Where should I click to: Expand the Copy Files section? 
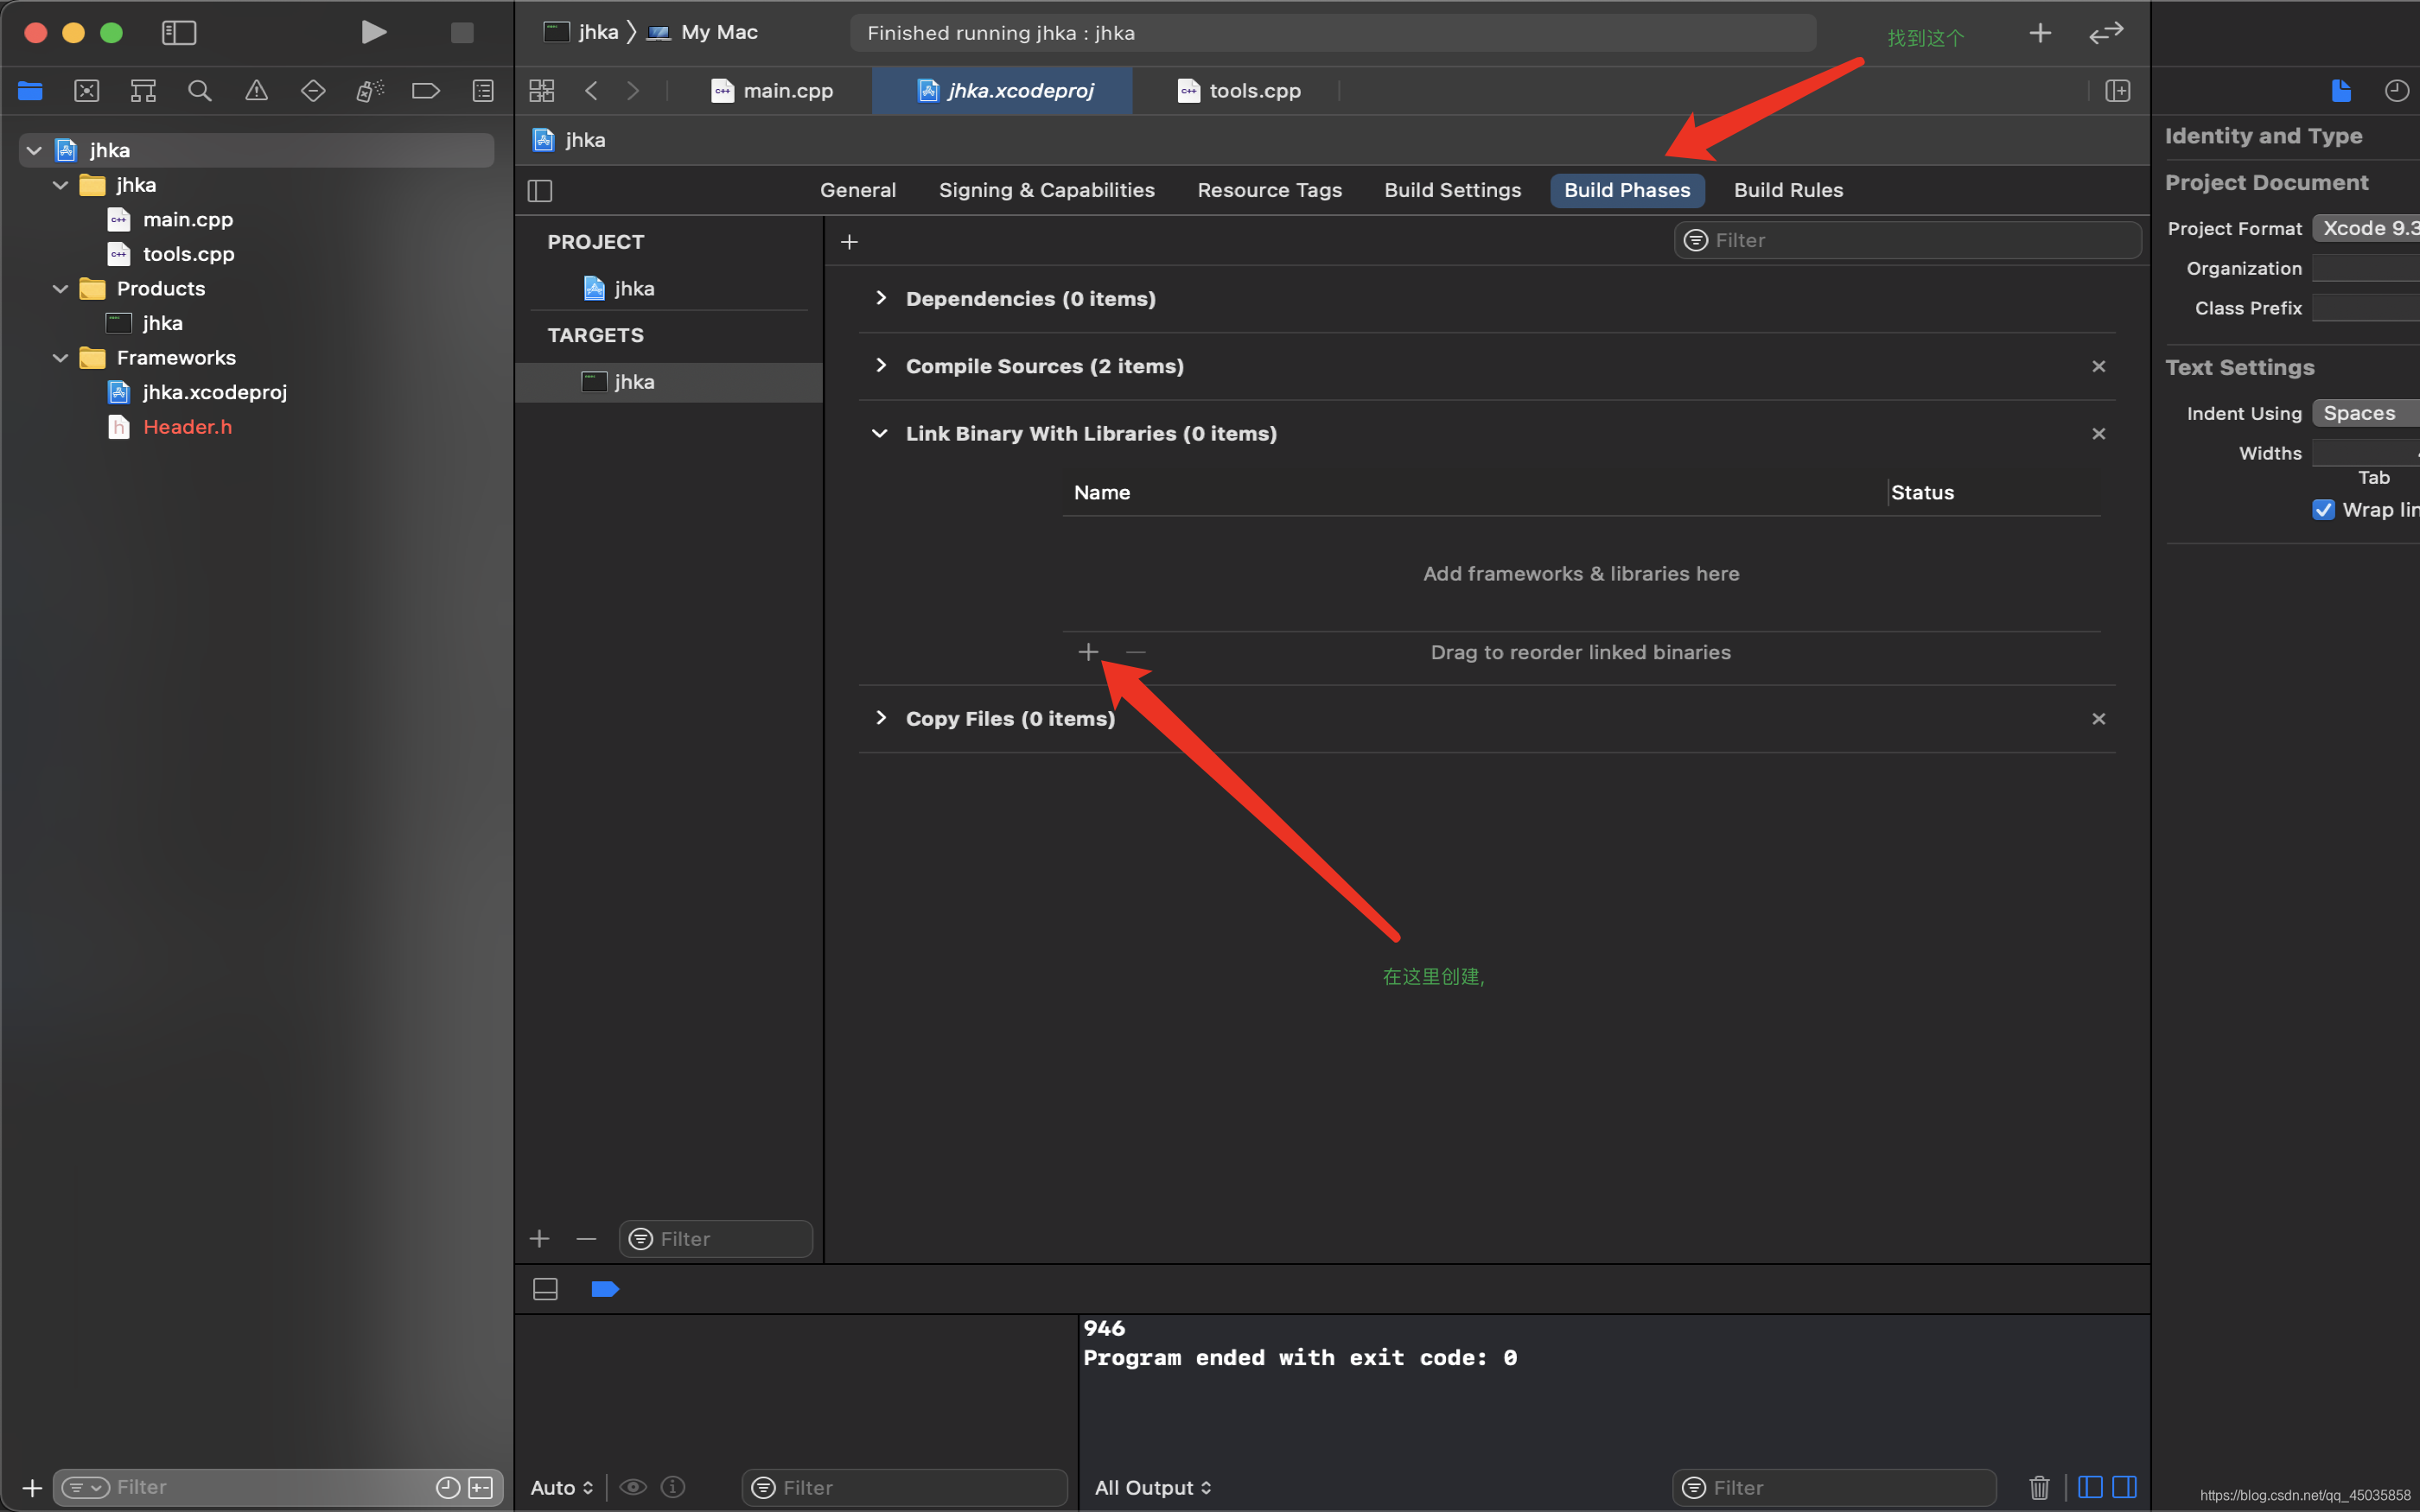point(881,718)
